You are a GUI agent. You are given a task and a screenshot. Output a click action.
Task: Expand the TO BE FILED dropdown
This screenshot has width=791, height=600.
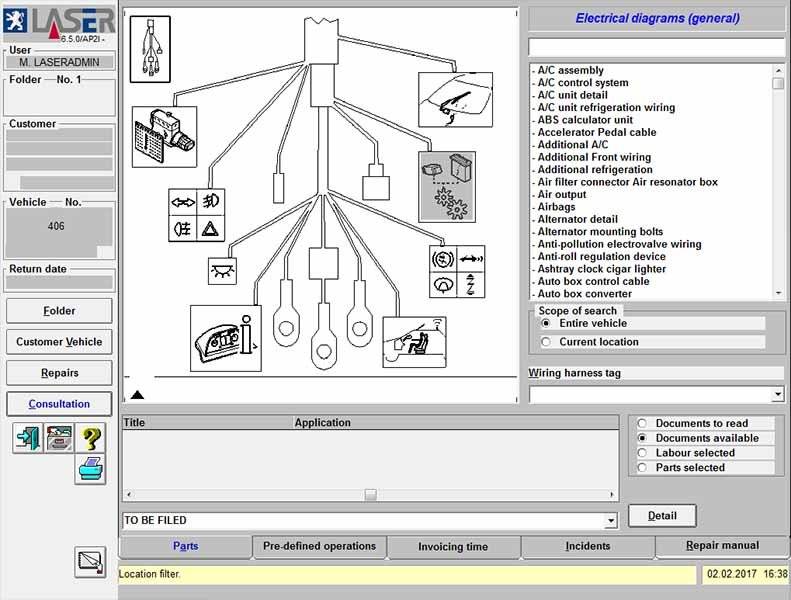(611, 521)
